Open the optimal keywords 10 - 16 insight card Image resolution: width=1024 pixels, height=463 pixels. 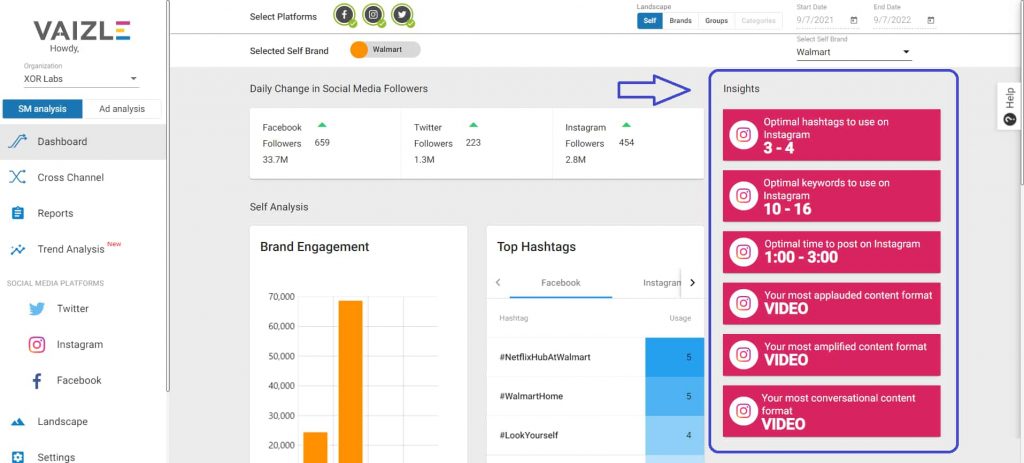(831, 196)
